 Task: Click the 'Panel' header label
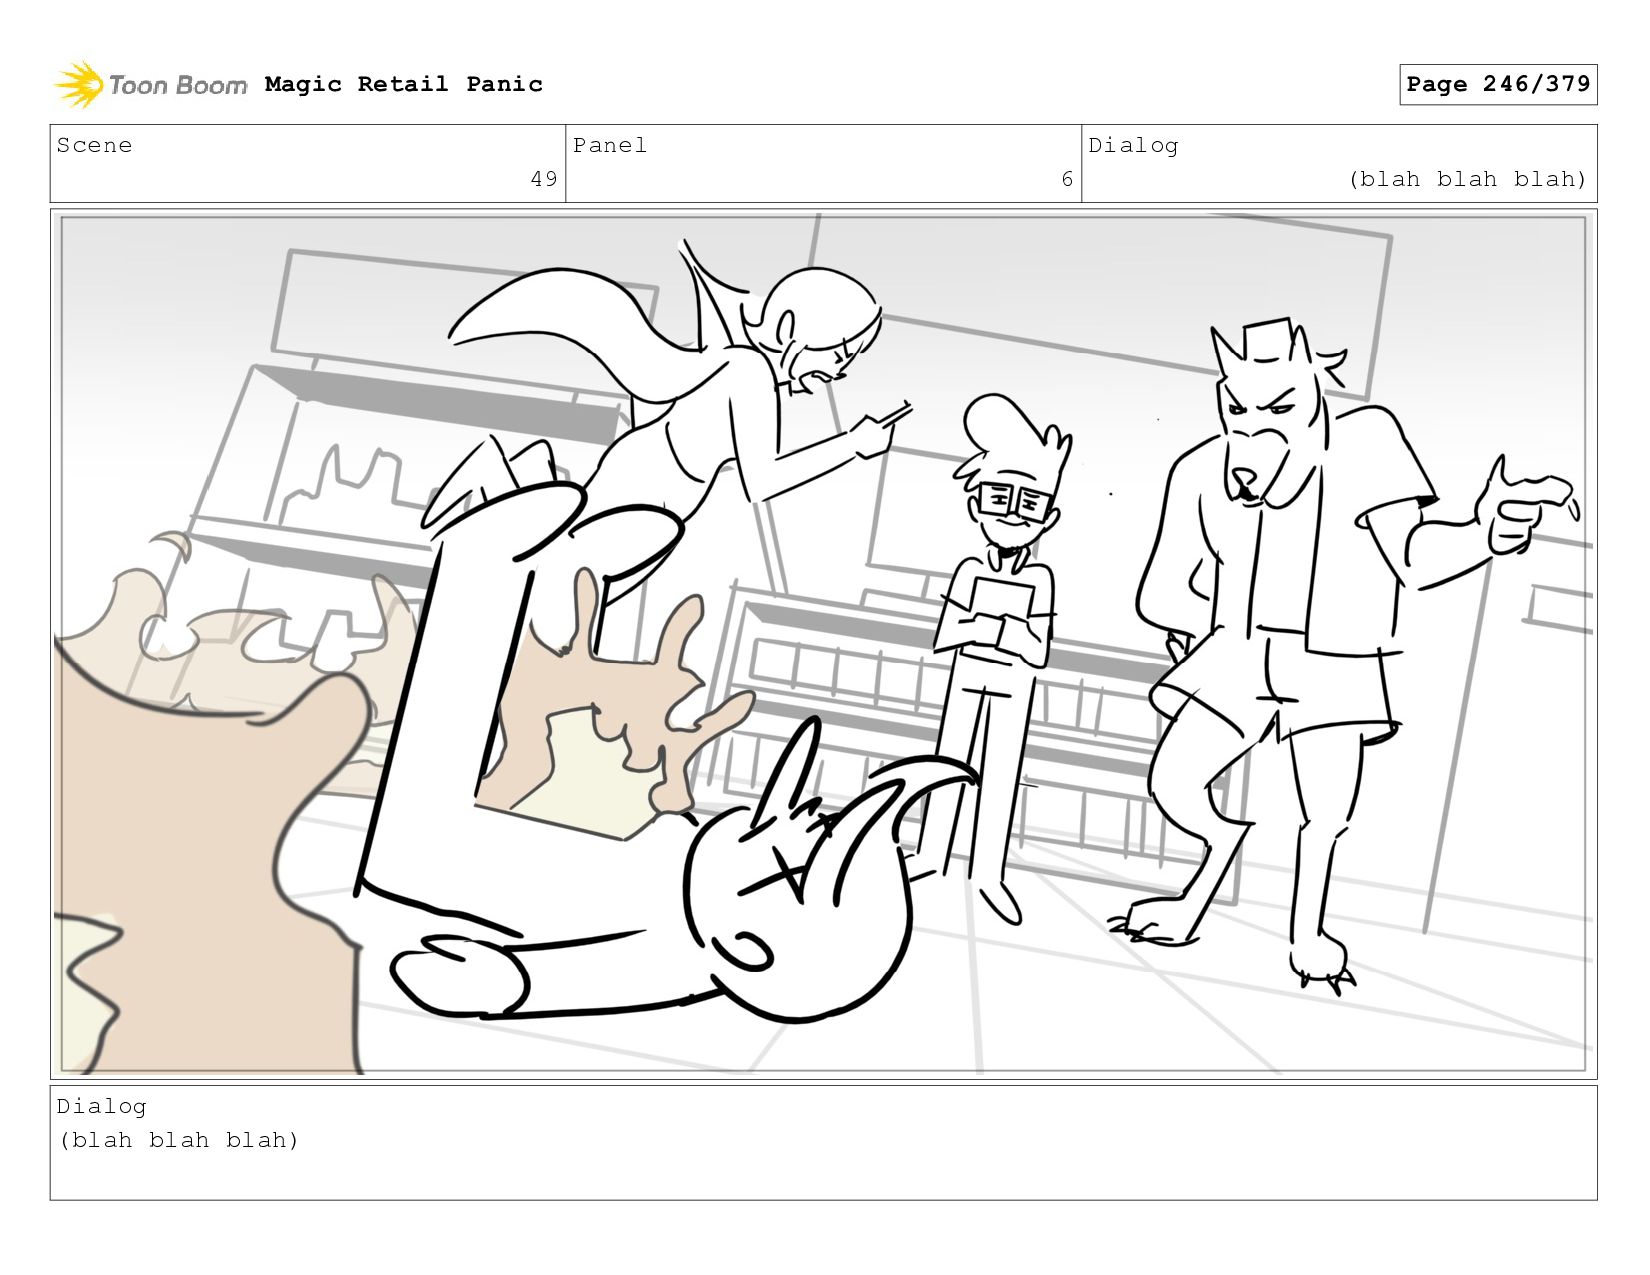tap(610, 145)
